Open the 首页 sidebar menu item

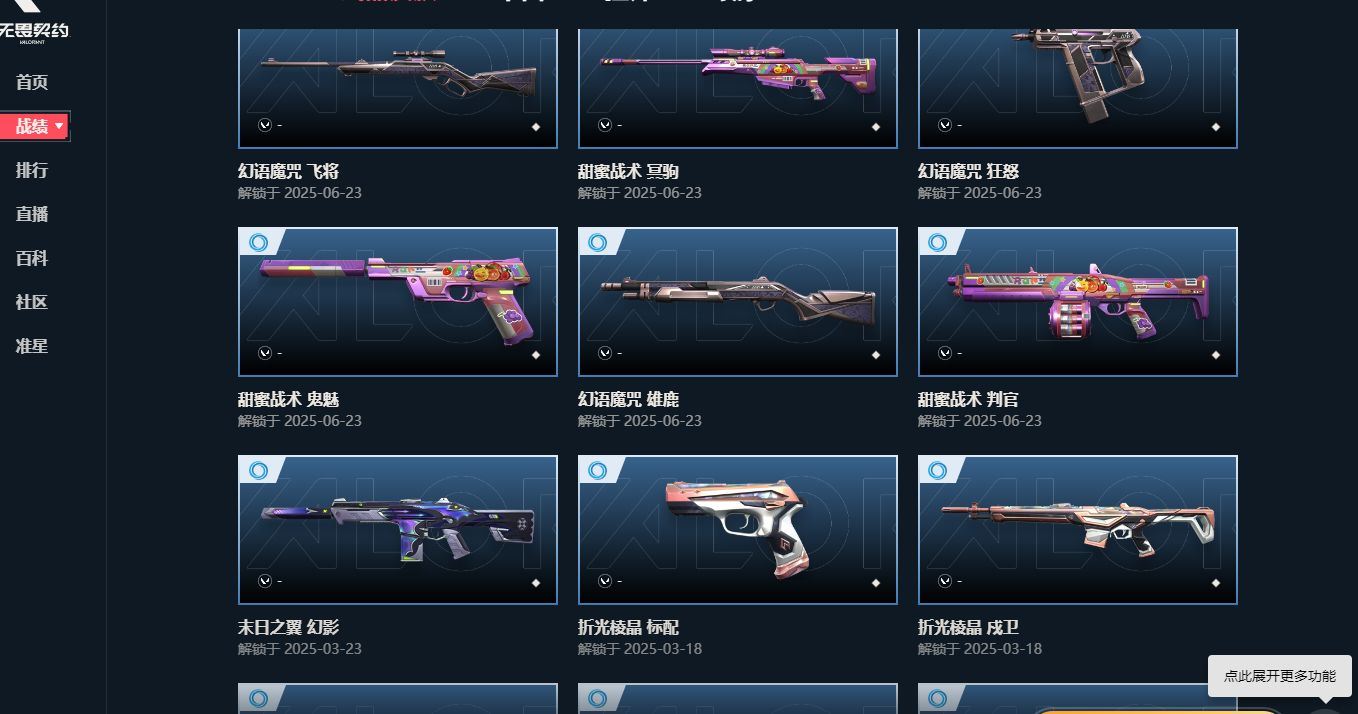tap(32, 82)
